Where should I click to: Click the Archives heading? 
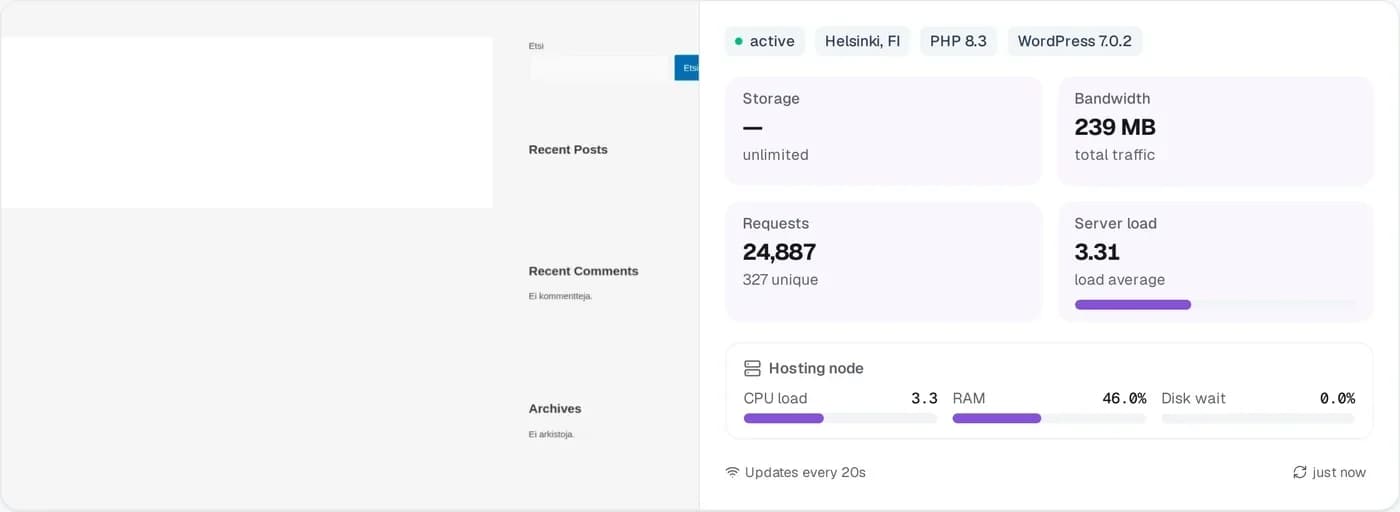pos(555,408)
